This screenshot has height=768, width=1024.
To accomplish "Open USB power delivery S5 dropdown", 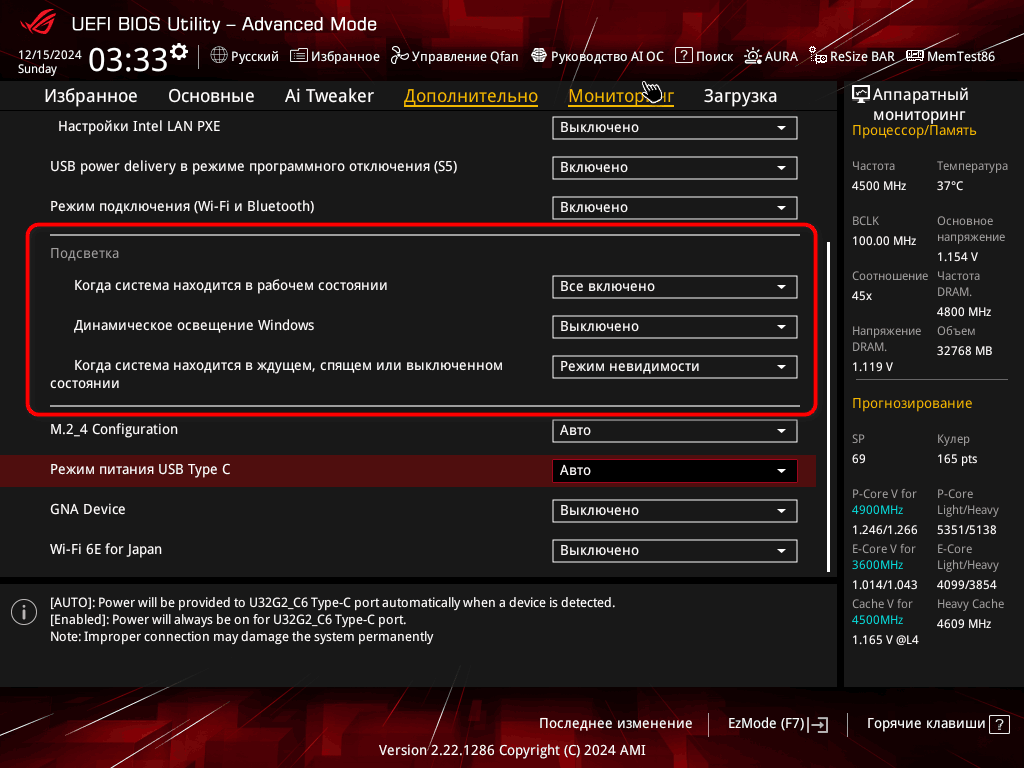I will (675, 167).
